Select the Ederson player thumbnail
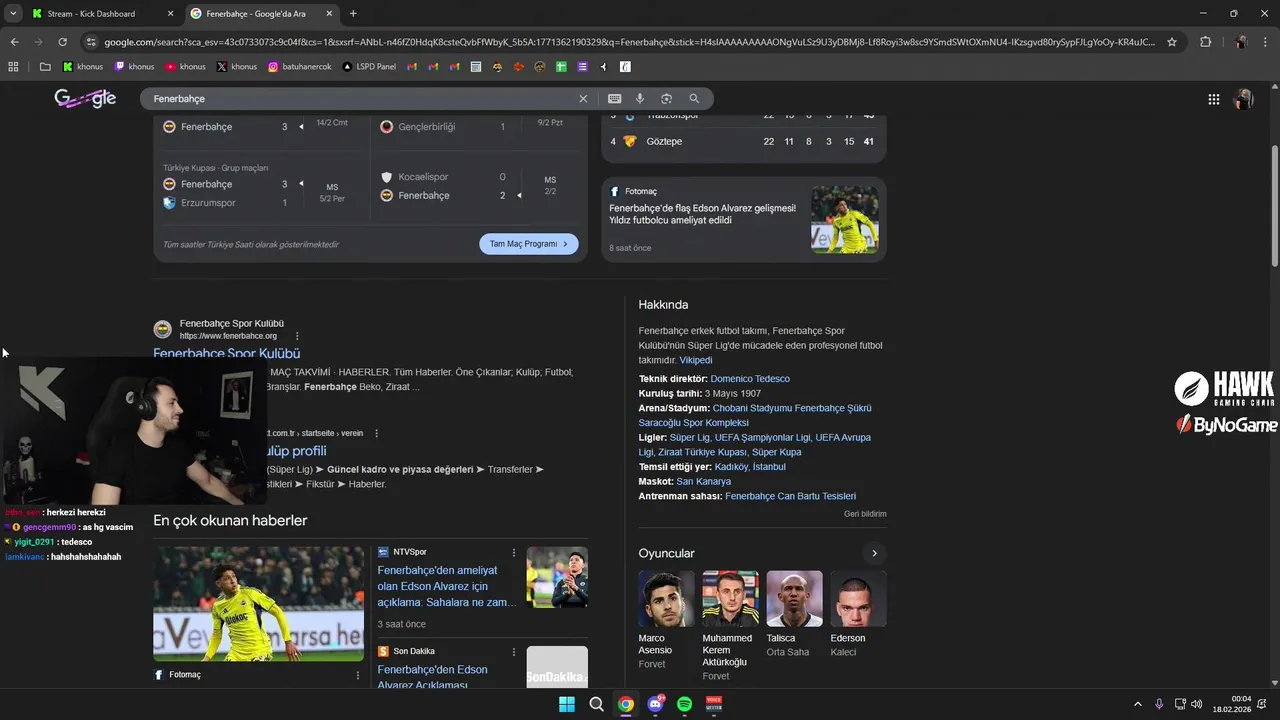The height and width of the screenshot is (720, 1280). coord(858,598)
